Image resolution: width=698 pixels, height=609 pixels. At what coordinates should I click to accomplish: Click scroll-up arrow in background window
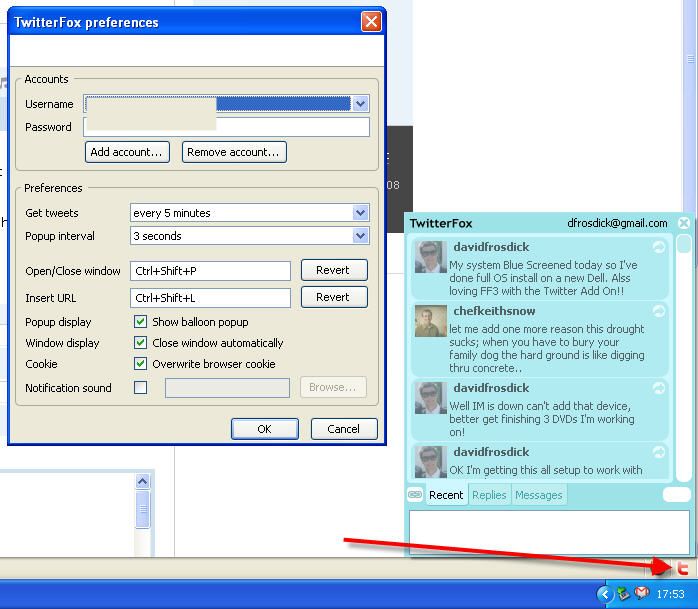point(142,481)
